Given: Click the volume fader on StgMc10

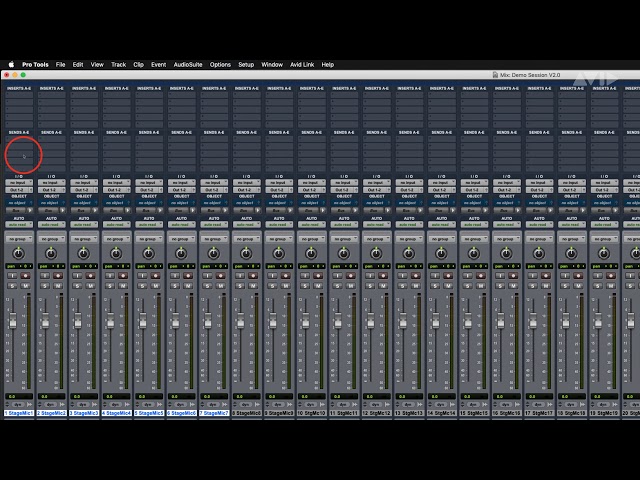Looking at the screenshot, I should [305, 320].
